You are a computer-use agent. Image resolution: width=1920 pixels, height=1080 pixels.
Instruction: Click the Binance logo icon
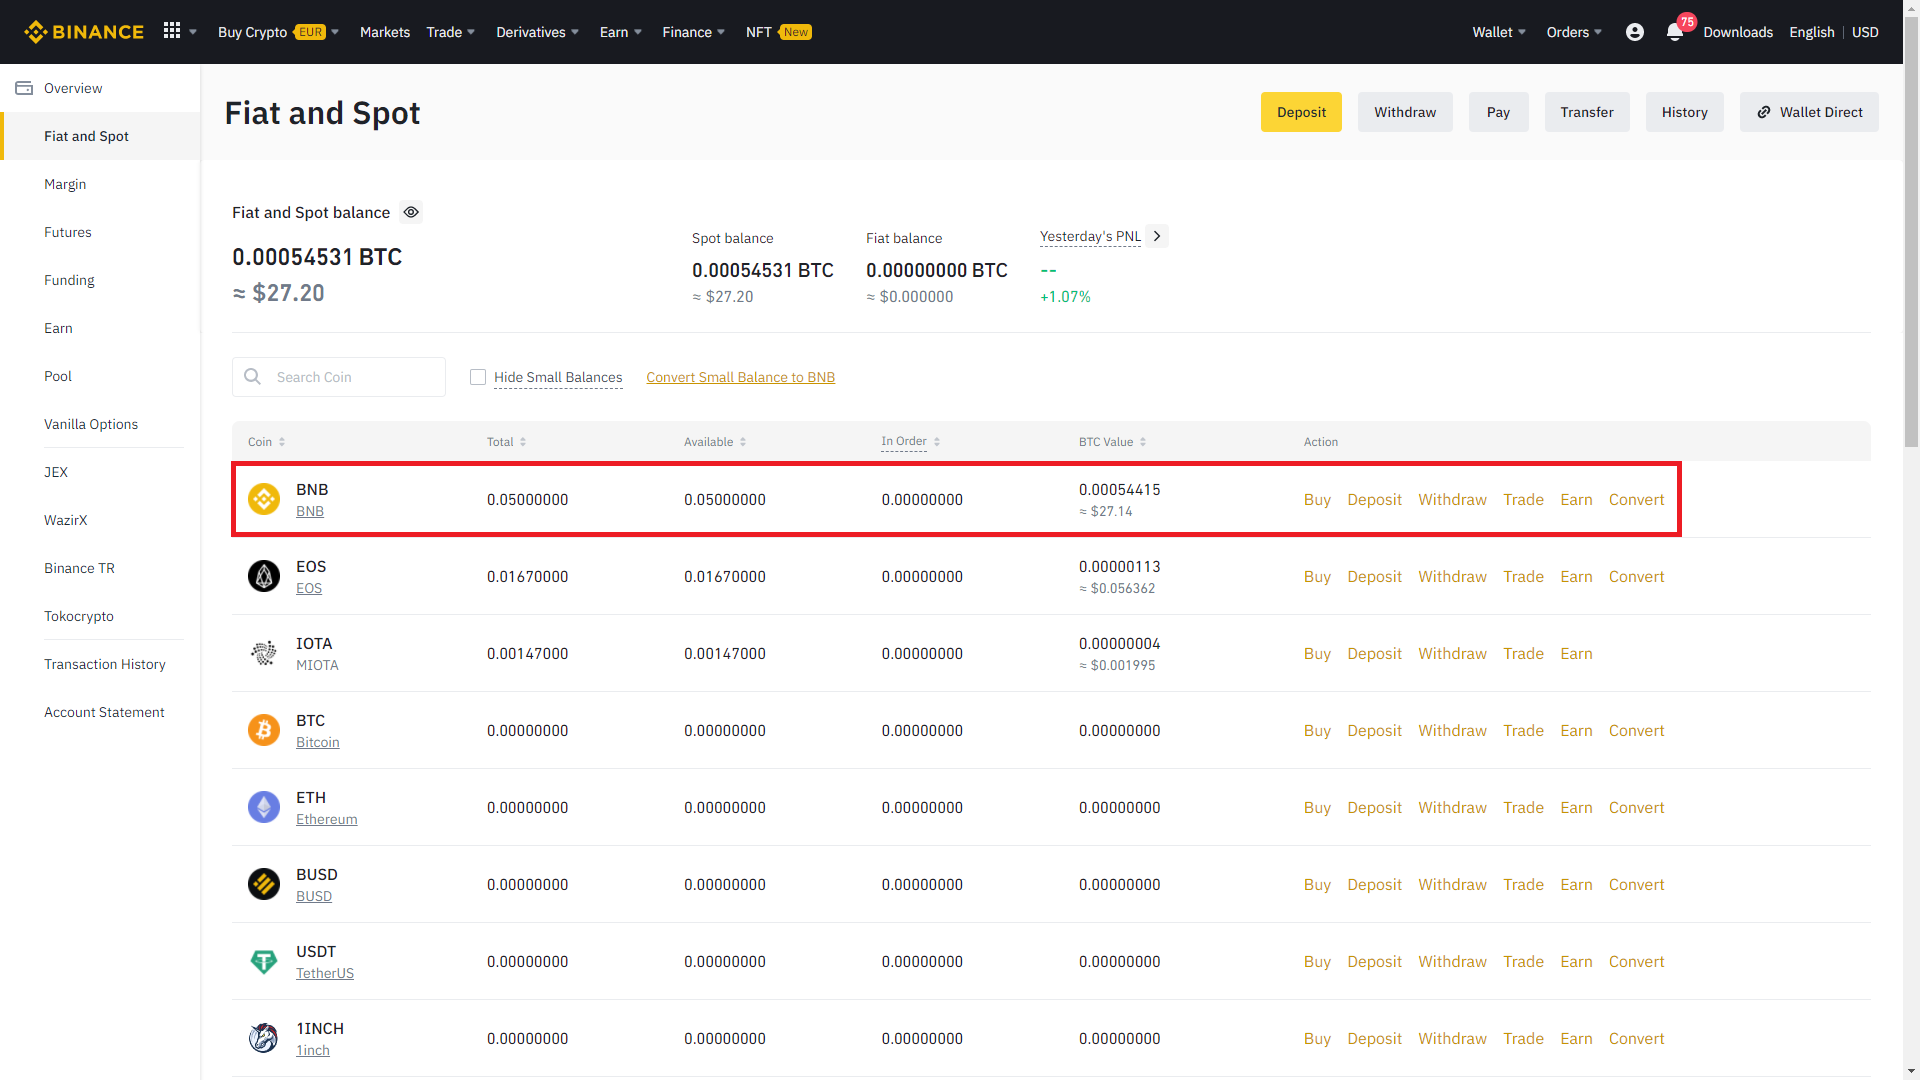37,32
